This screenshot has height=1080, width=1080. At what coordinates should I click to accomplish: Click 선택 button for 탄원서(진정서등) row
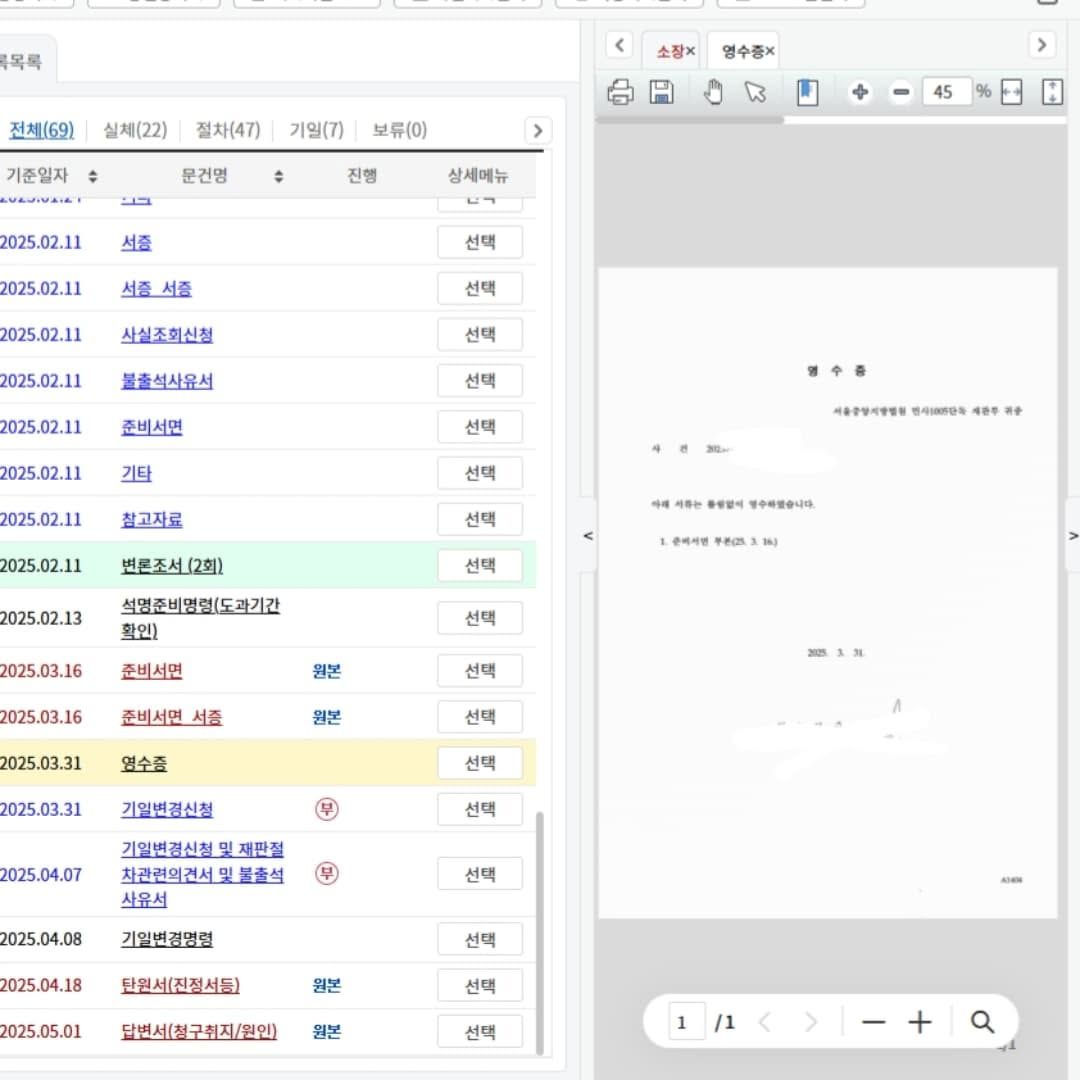click(x=480, y=985)
